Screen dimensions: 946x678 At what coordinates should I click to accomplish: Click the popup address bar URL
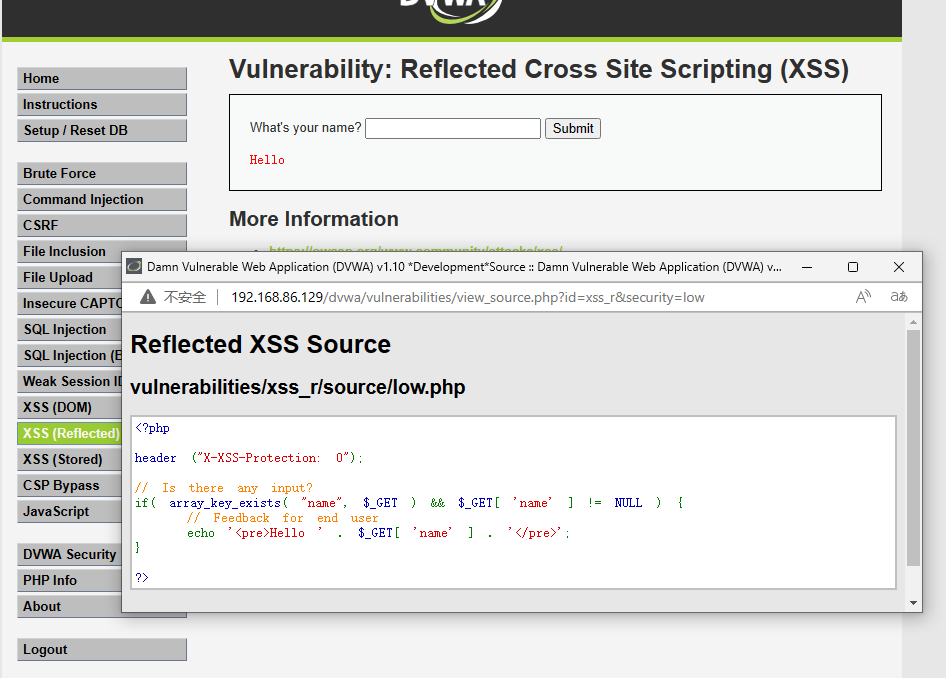coord(468,297)
